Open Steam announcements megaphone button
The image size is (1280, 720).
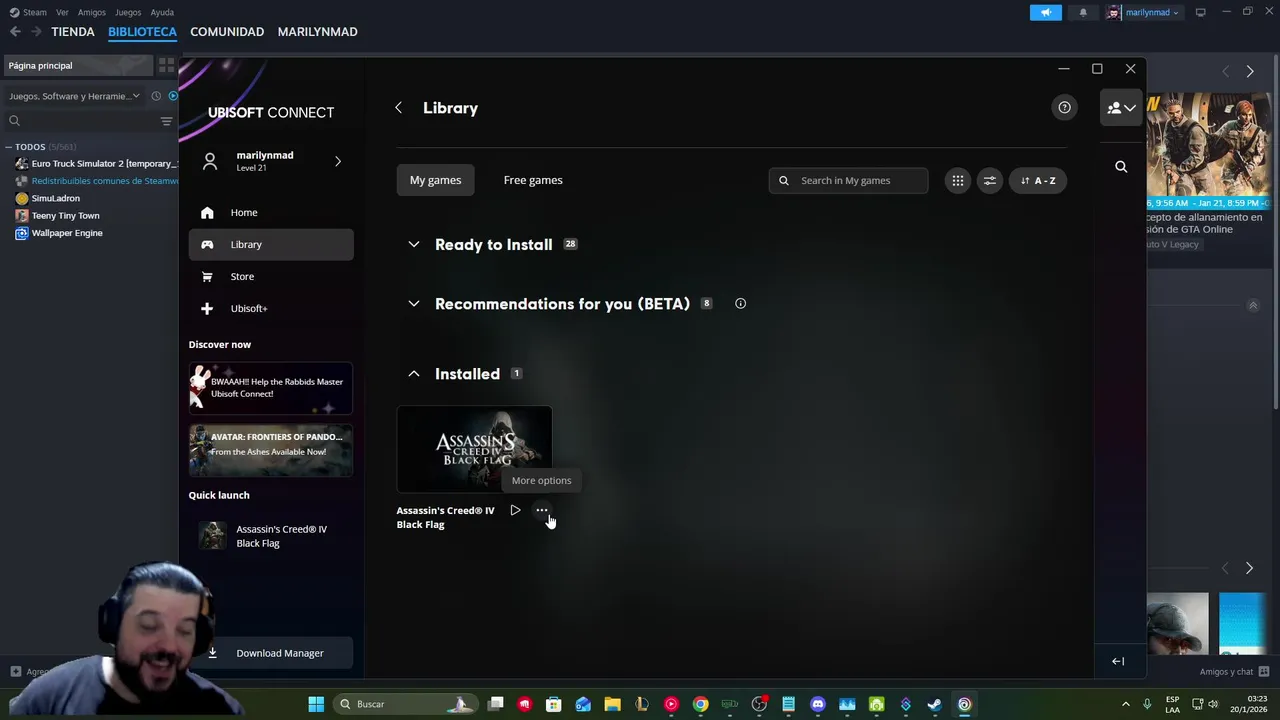point(1045,13)
